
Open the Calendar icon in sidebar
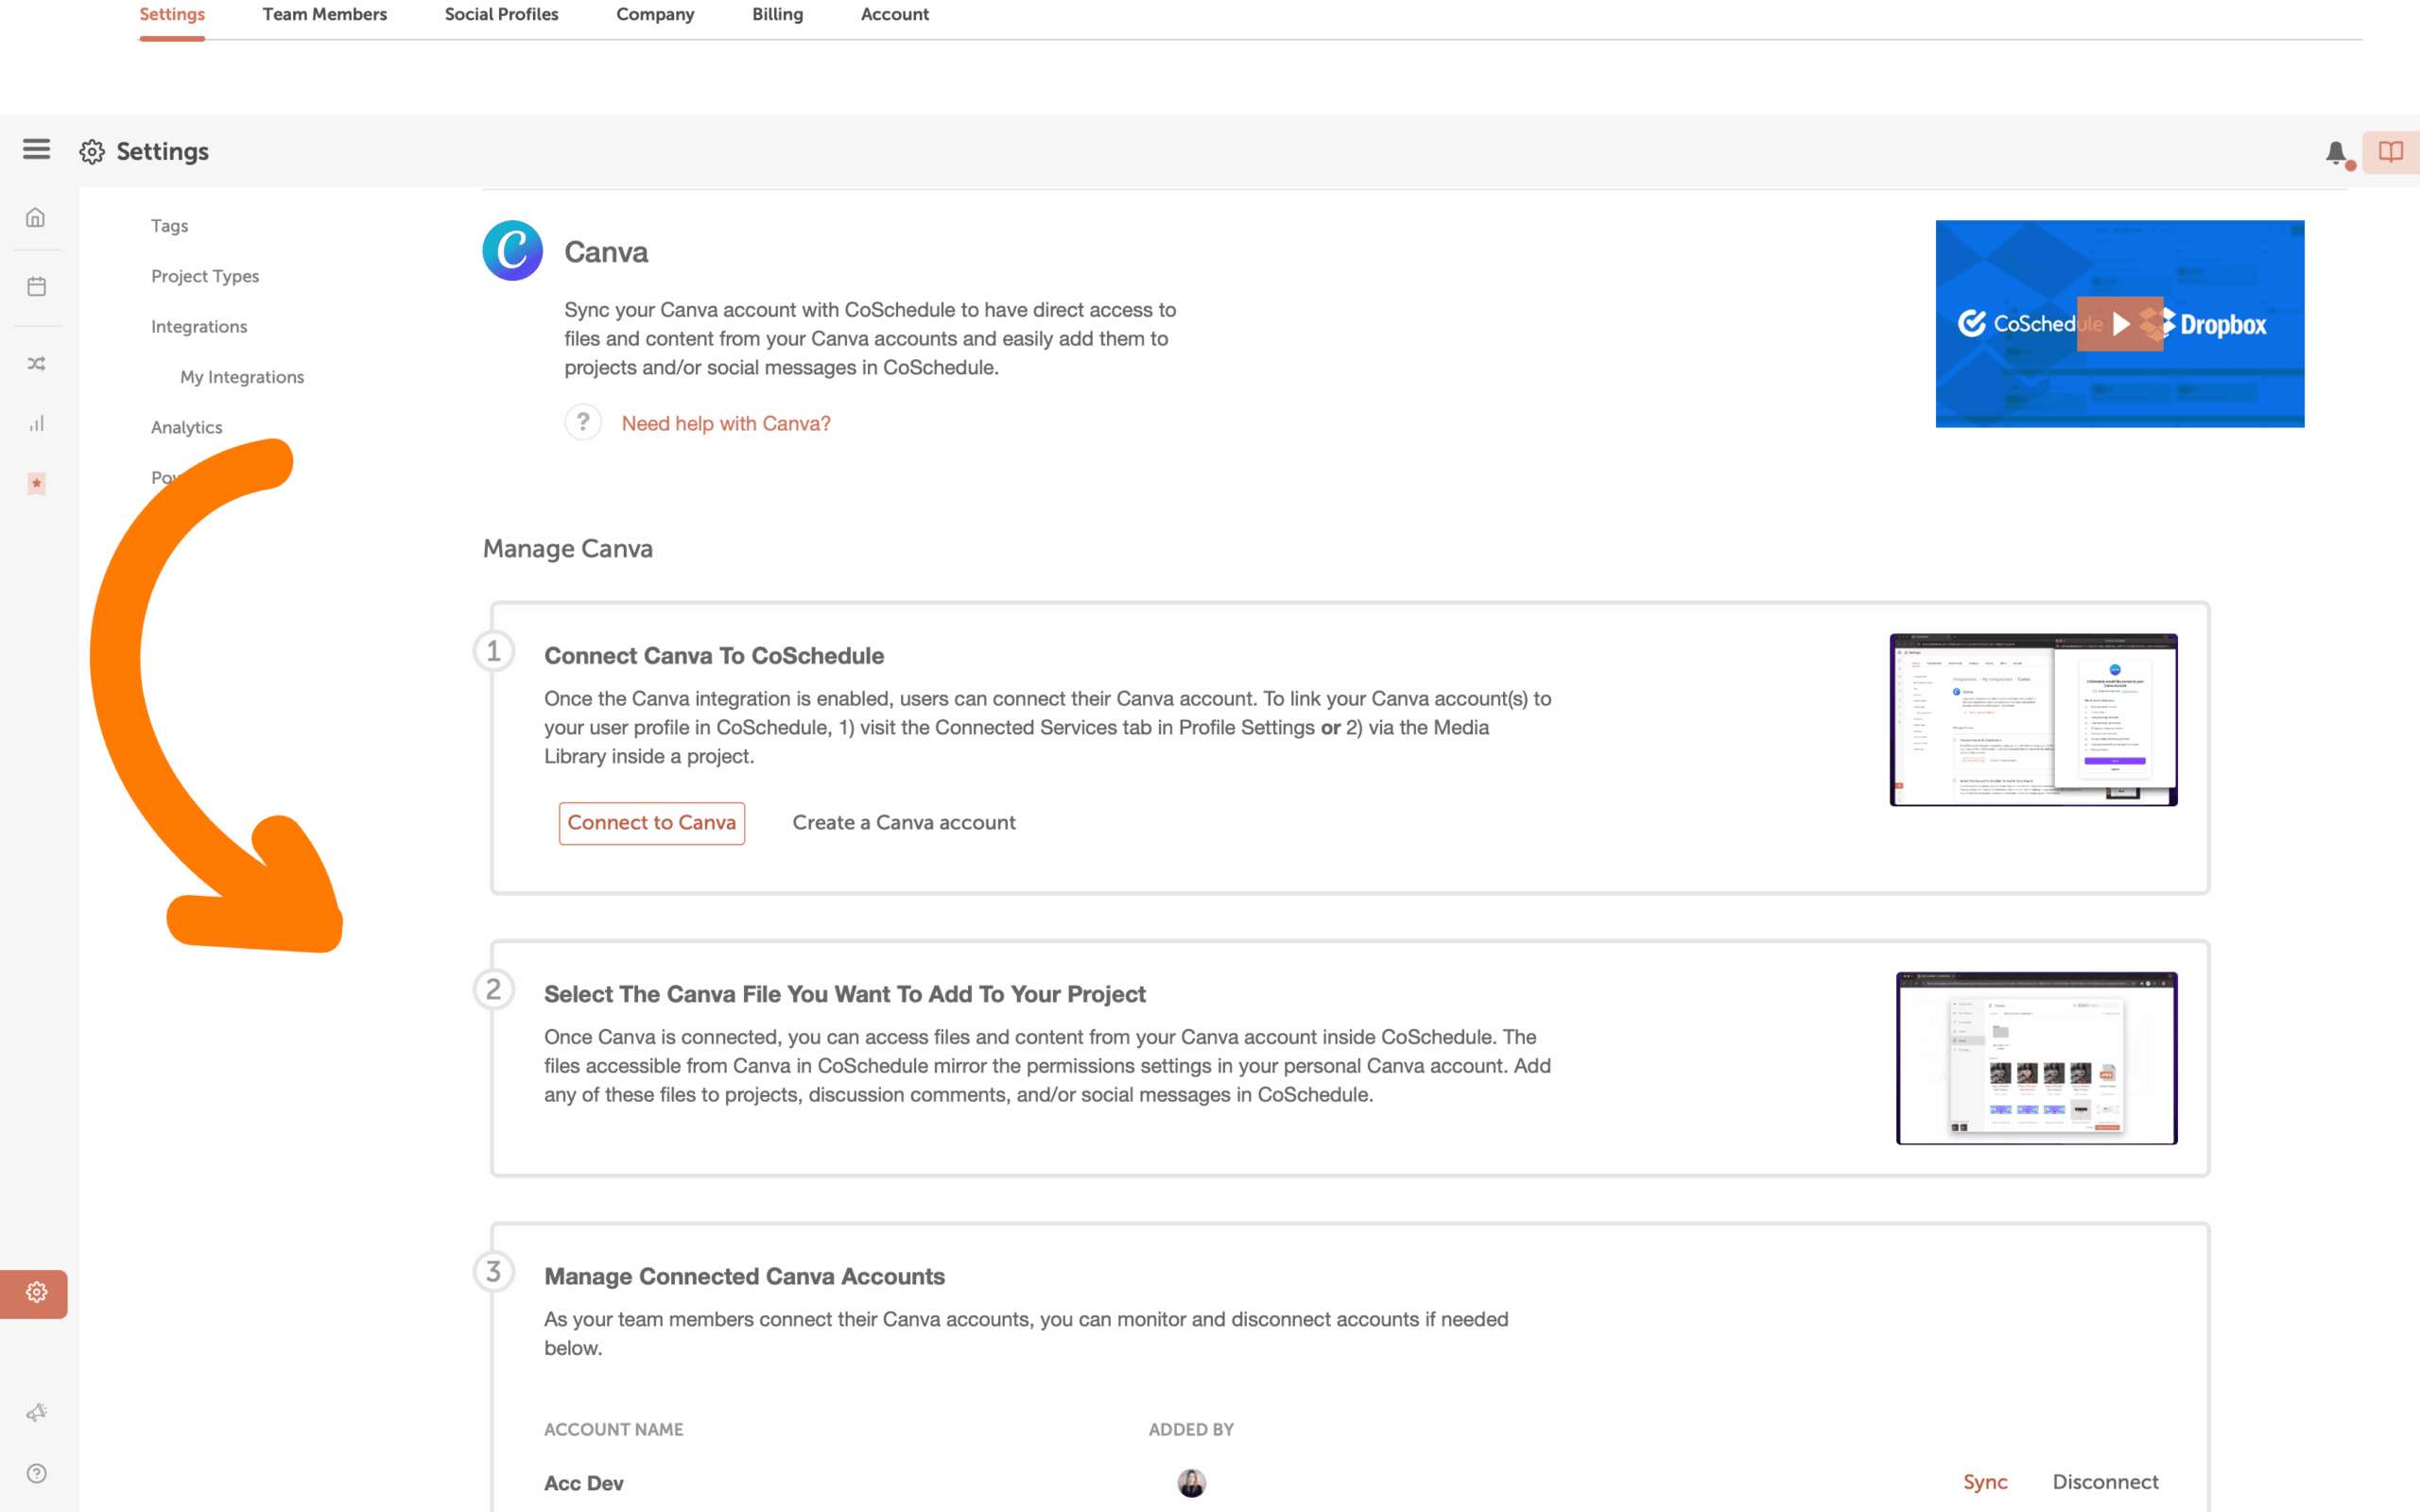(x=36, y=287)
